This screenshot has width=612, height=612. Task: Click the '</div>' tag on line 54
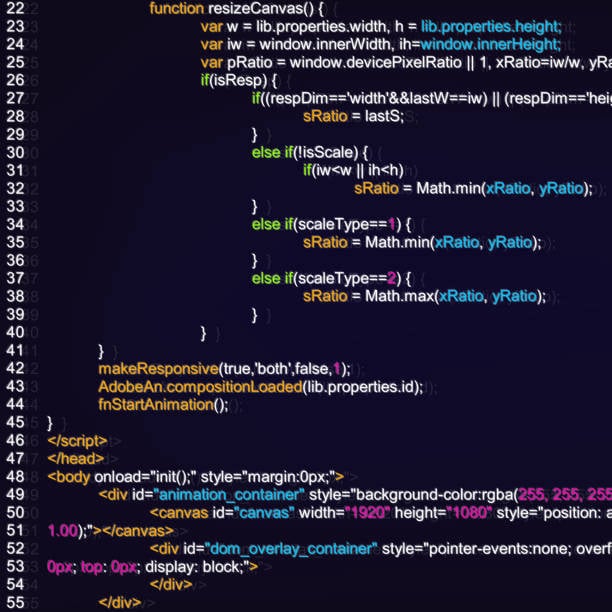171,585
